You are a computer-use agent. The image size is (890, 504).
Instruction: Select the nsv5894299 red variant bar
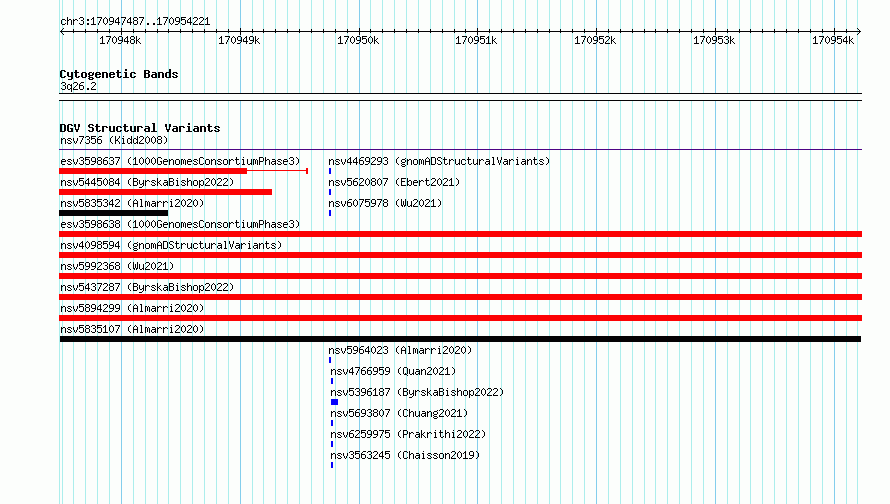click(460, 318)
